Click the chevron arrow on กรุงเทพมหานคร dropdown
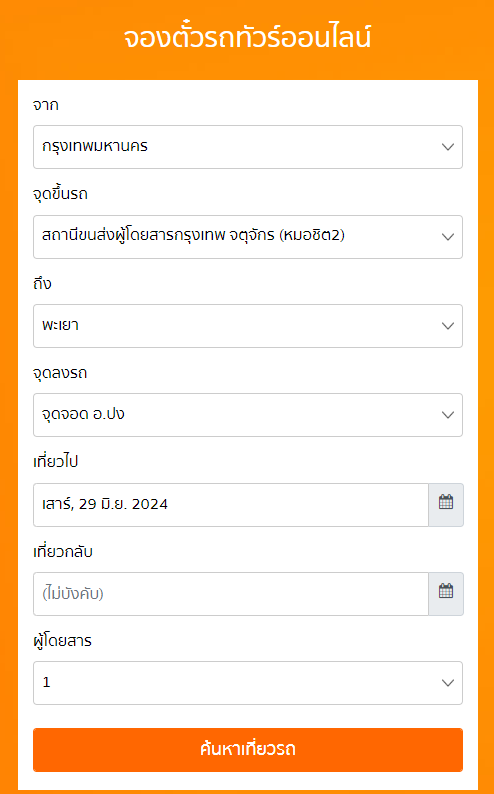This screenshot has width=494, height=794. coord(447,147)
